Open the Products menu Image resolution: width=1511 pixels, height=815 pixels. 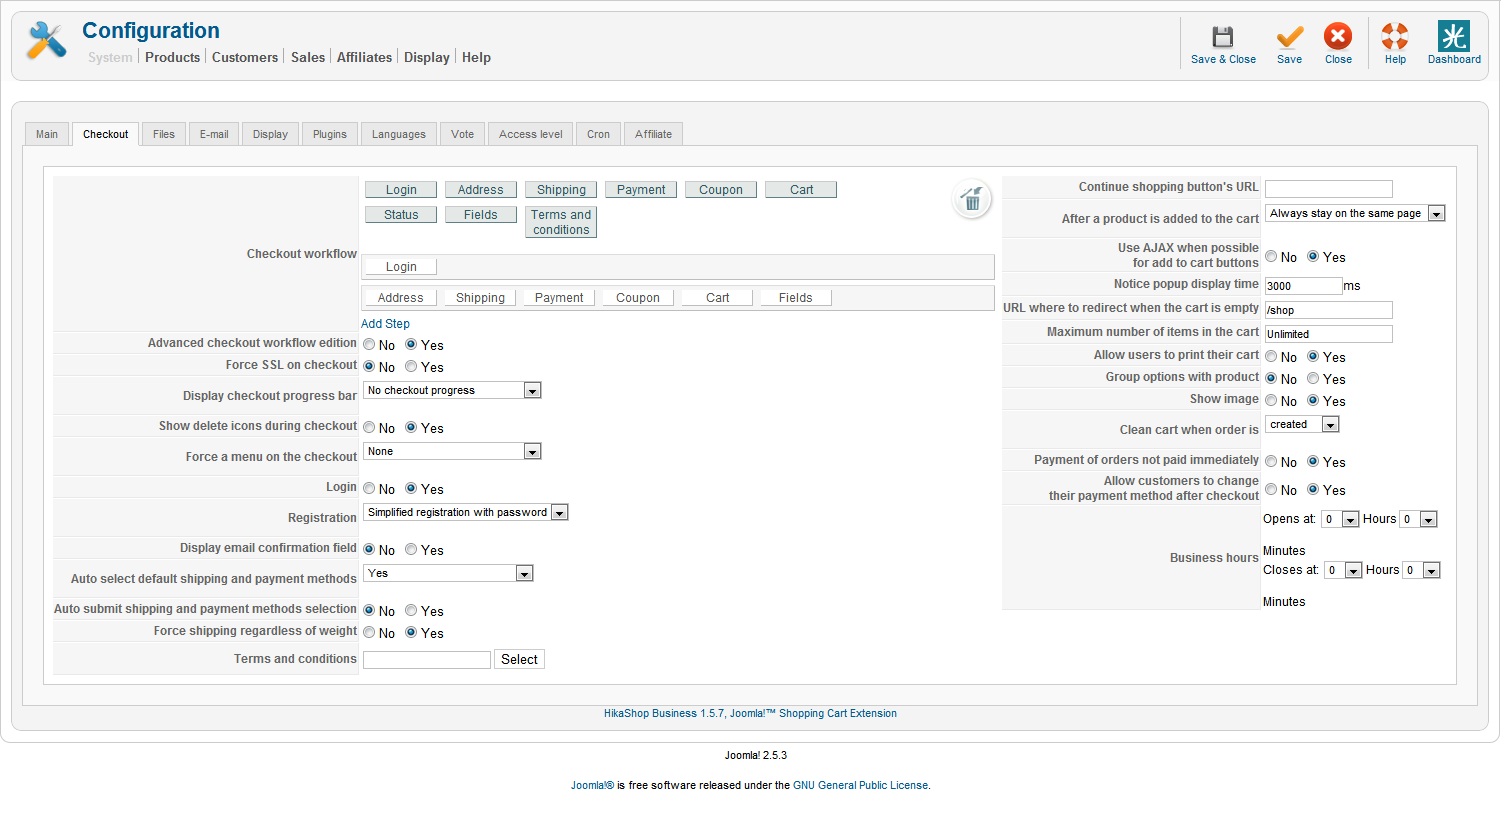(172, 58)
